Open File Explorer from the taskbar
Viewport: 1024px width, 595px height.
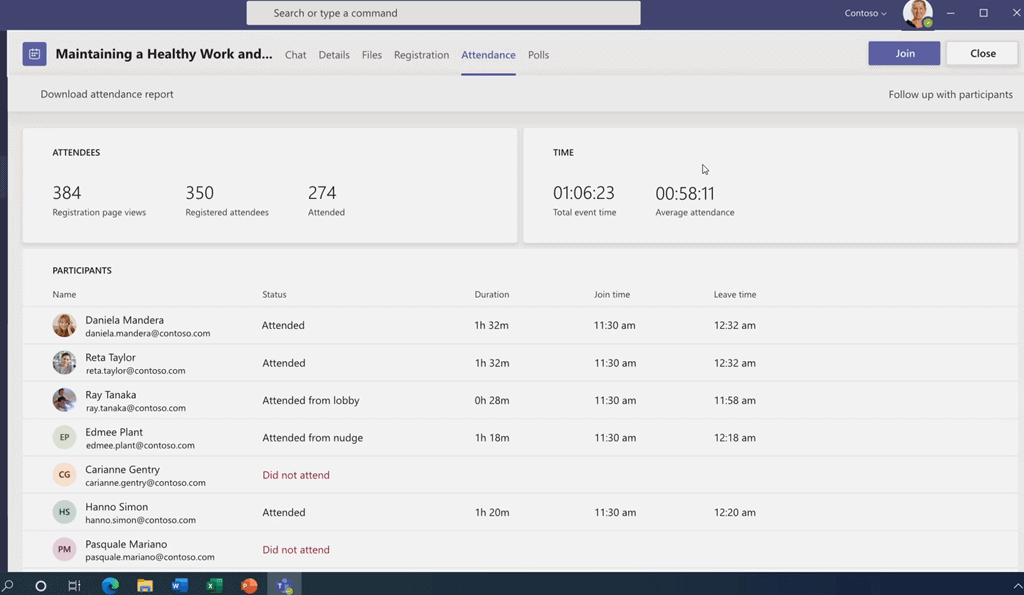pos(145,585)
